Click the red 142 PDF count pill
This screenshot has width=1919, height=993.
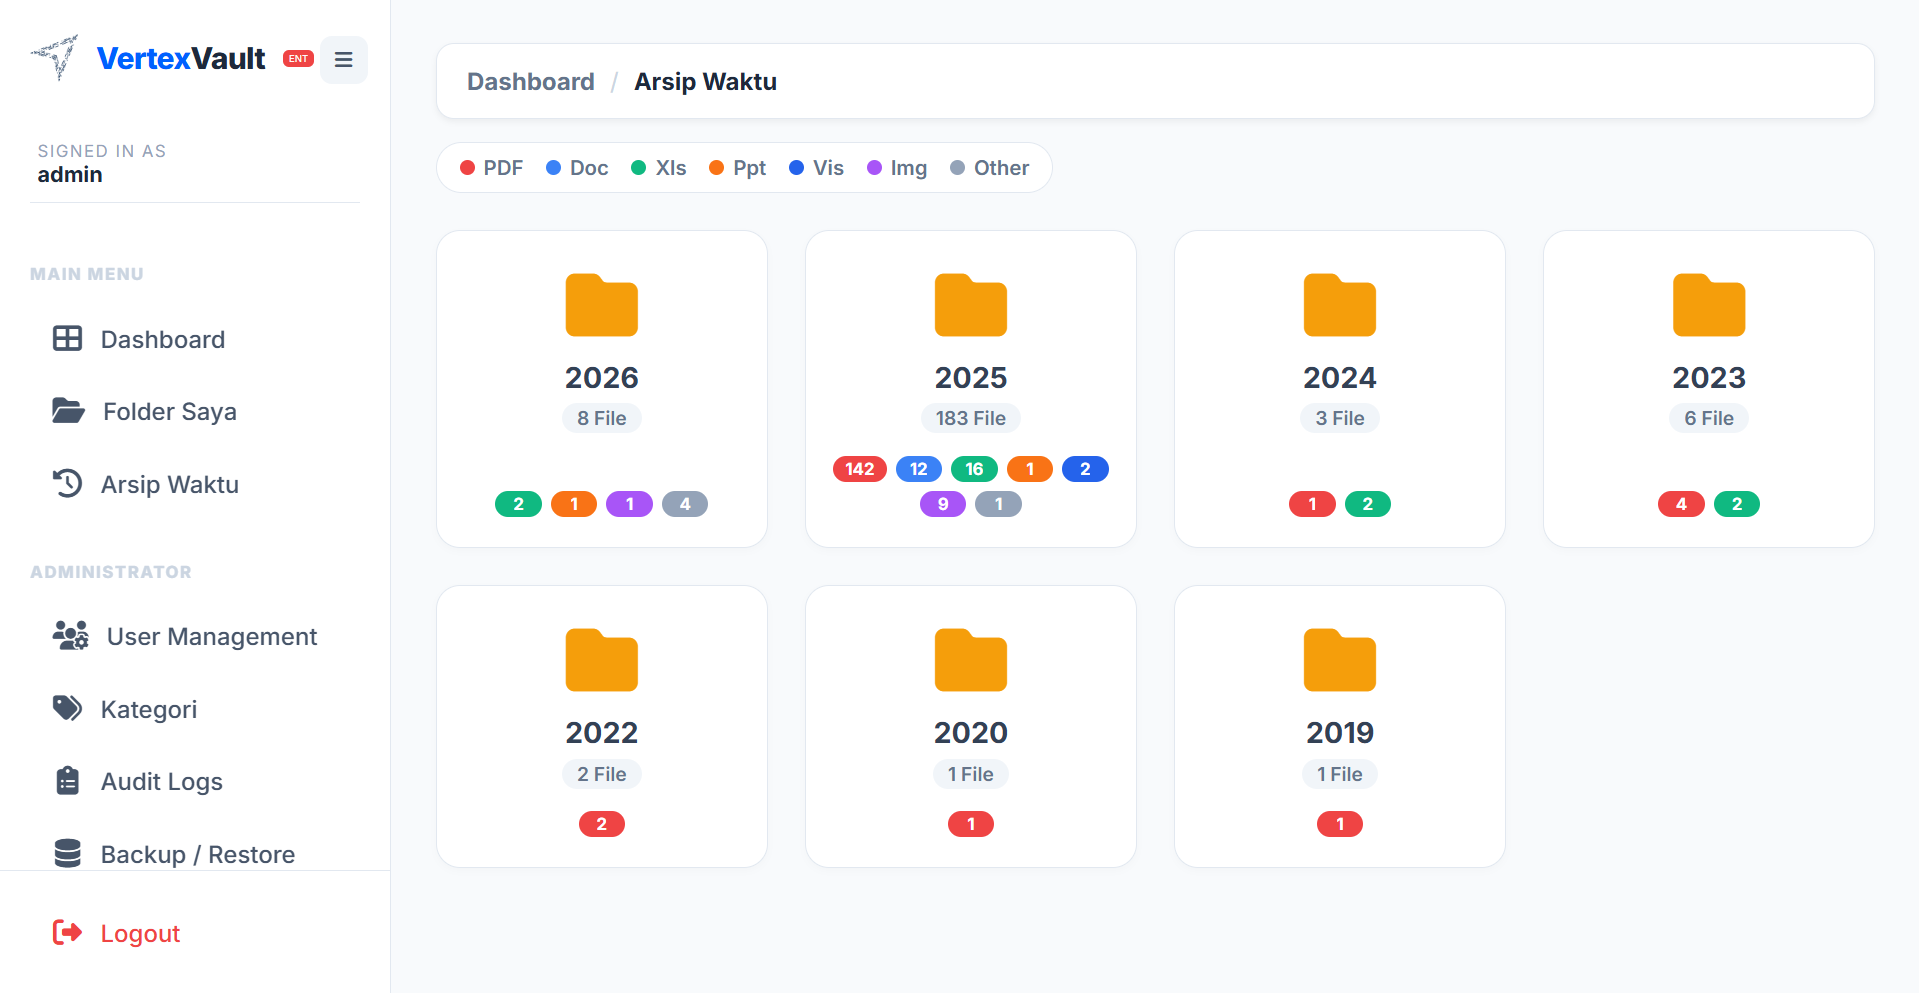click(860, 469)
